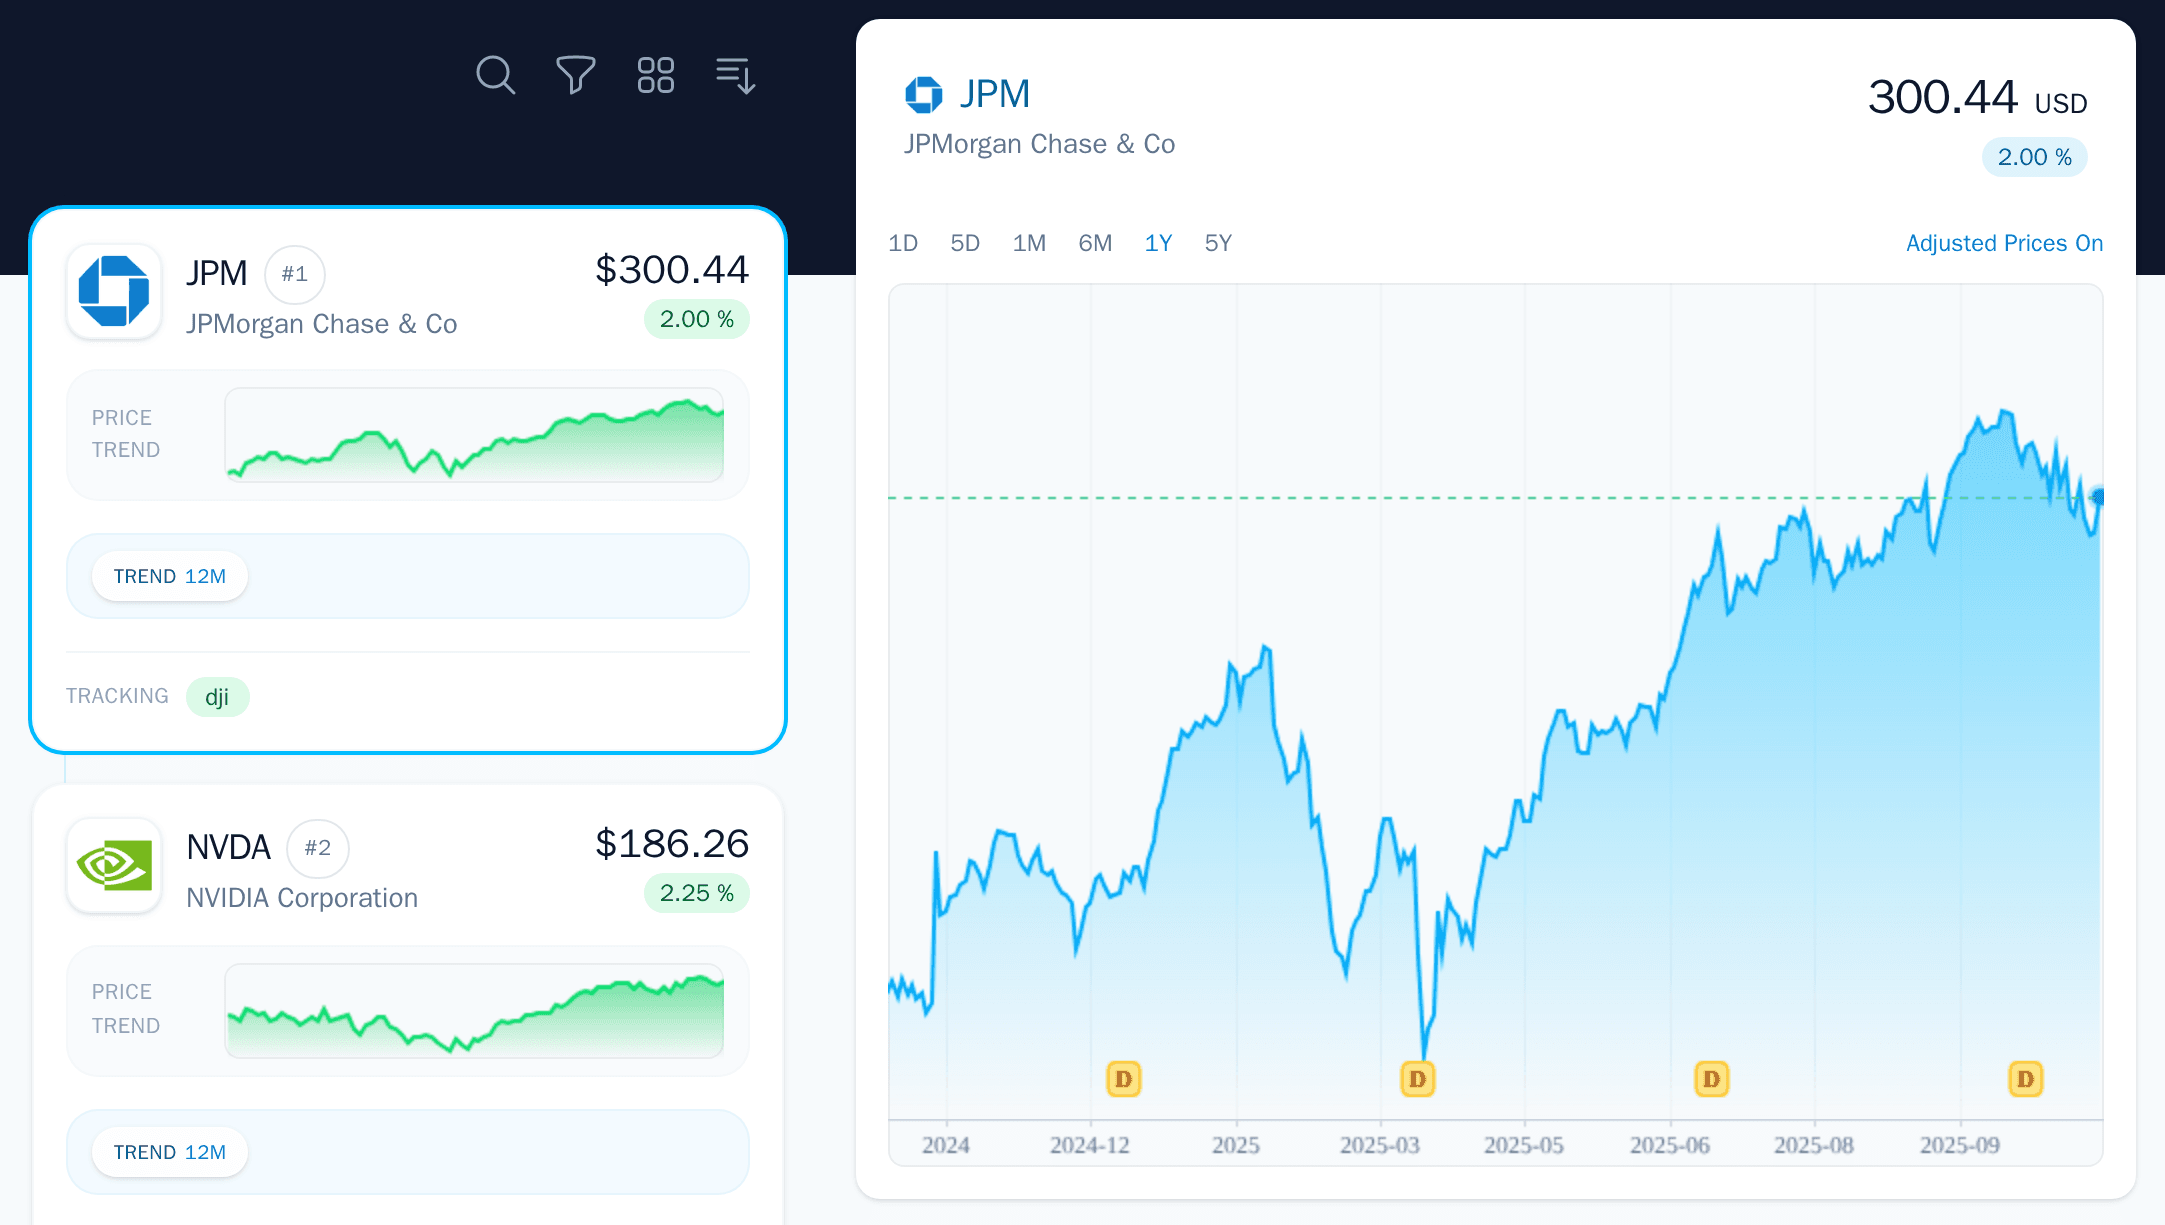Toggle the TREND 12M chip on the NVDA card
Screen dimensions: 2165x1225
(x=169, y=1151)
